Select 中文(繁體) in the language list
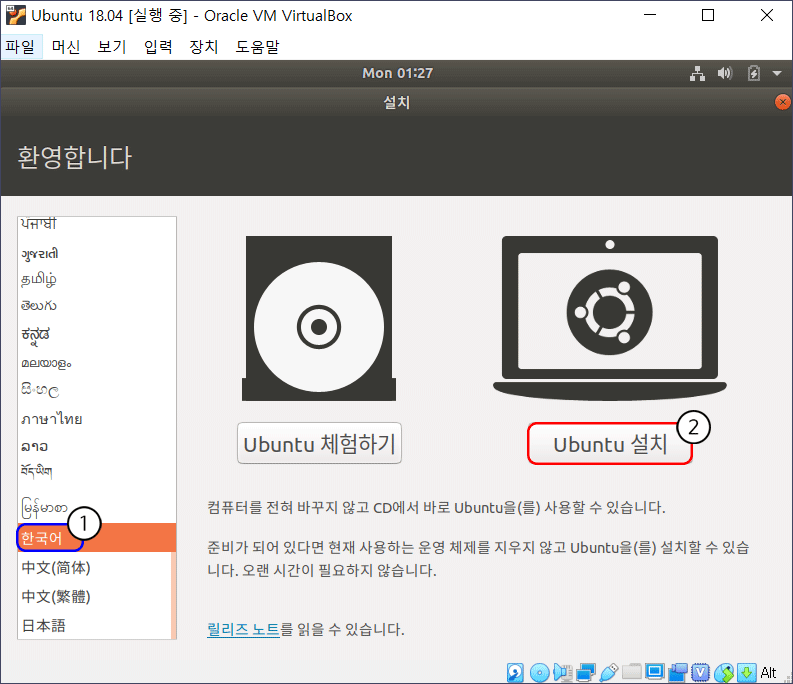Screen dimensions: 793x684 tap(94, 596)
